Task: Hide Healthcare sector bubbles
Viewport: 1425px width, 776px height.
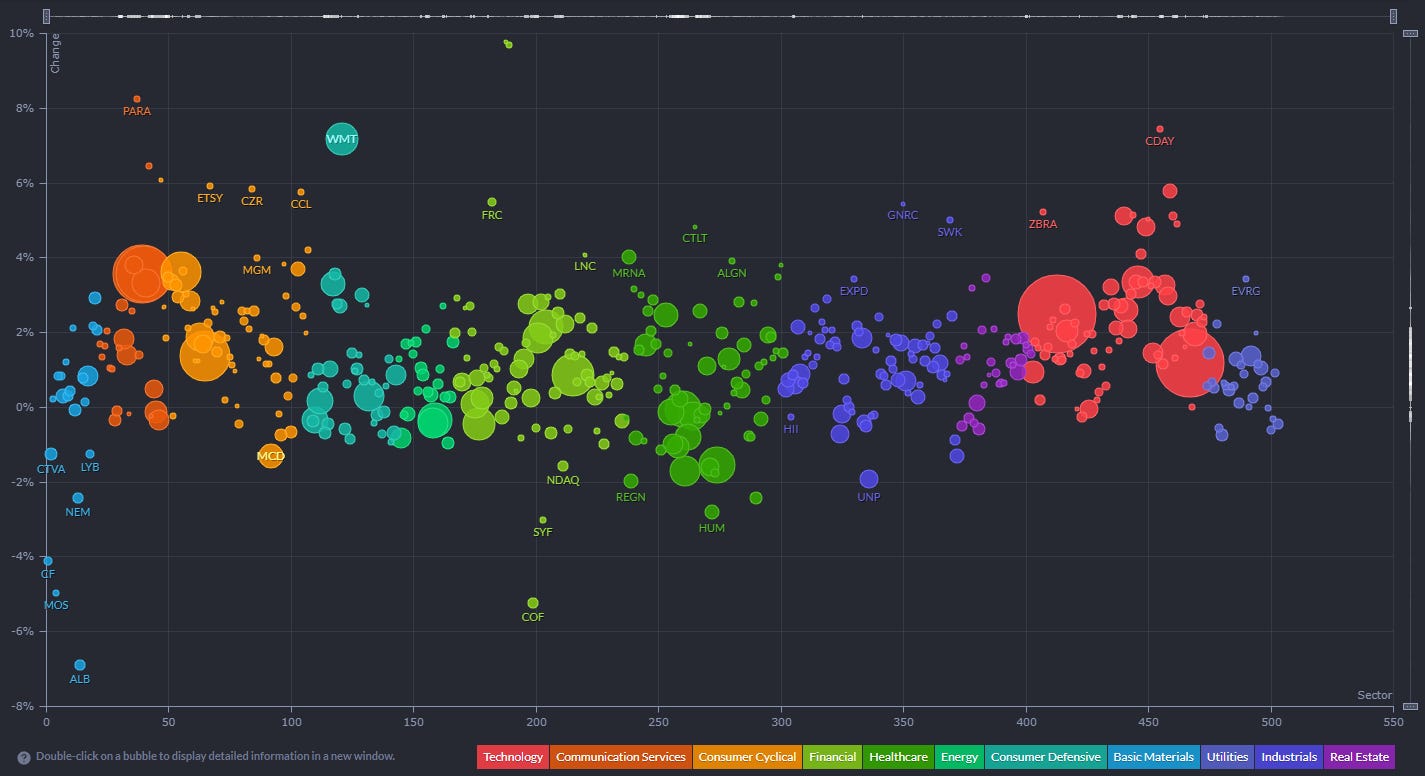Action: 898,757
